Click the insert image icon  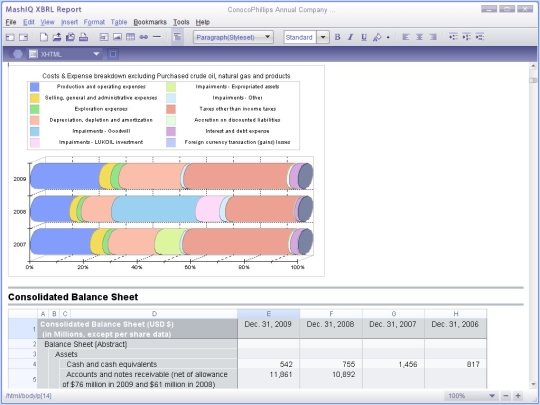pos(117,37)
